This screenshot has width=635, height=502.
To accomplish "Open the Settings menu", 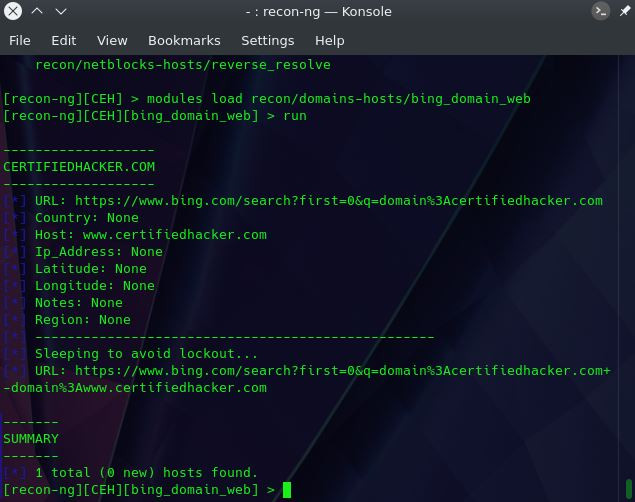I will point(268,40).
